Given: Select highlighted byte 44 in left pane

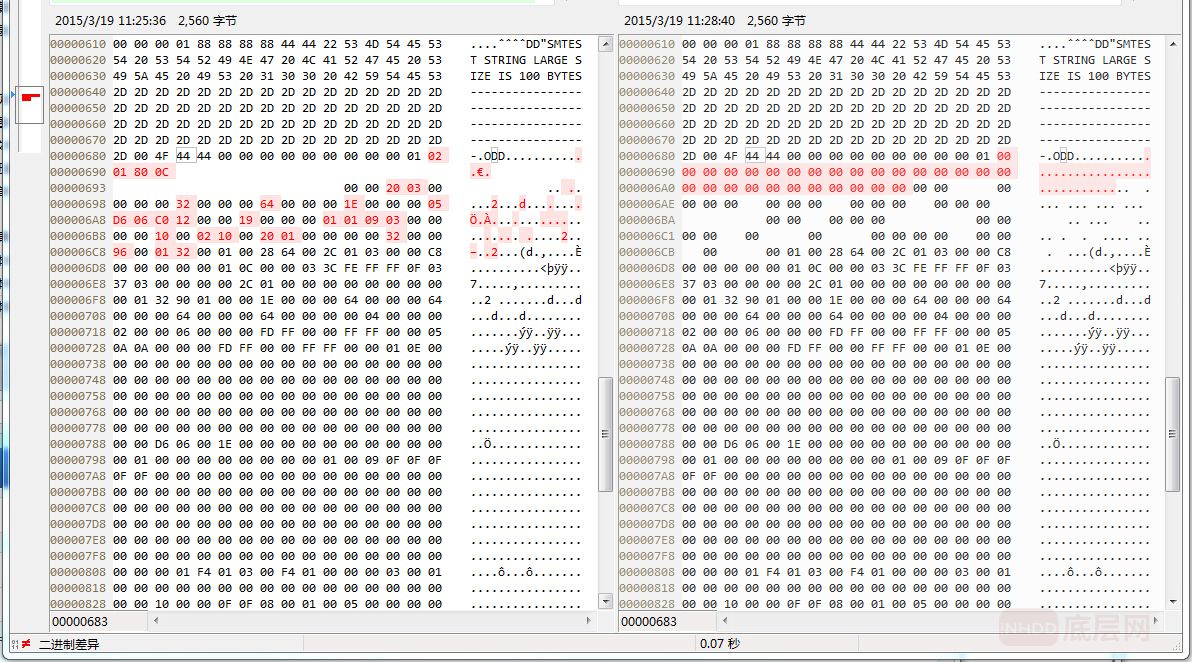Looking at the screenshot, I should (183, 156).
